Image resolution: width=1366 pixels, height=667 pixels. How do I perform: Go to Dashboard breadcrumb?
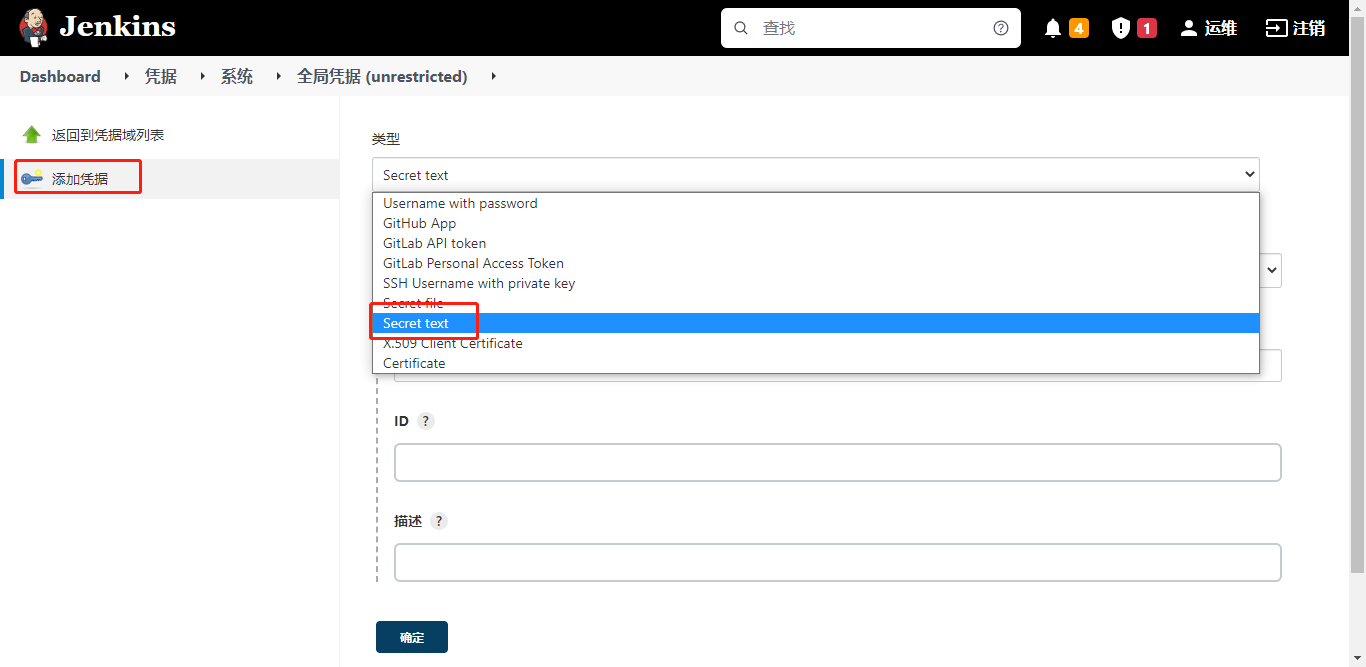tap(60, 76)
